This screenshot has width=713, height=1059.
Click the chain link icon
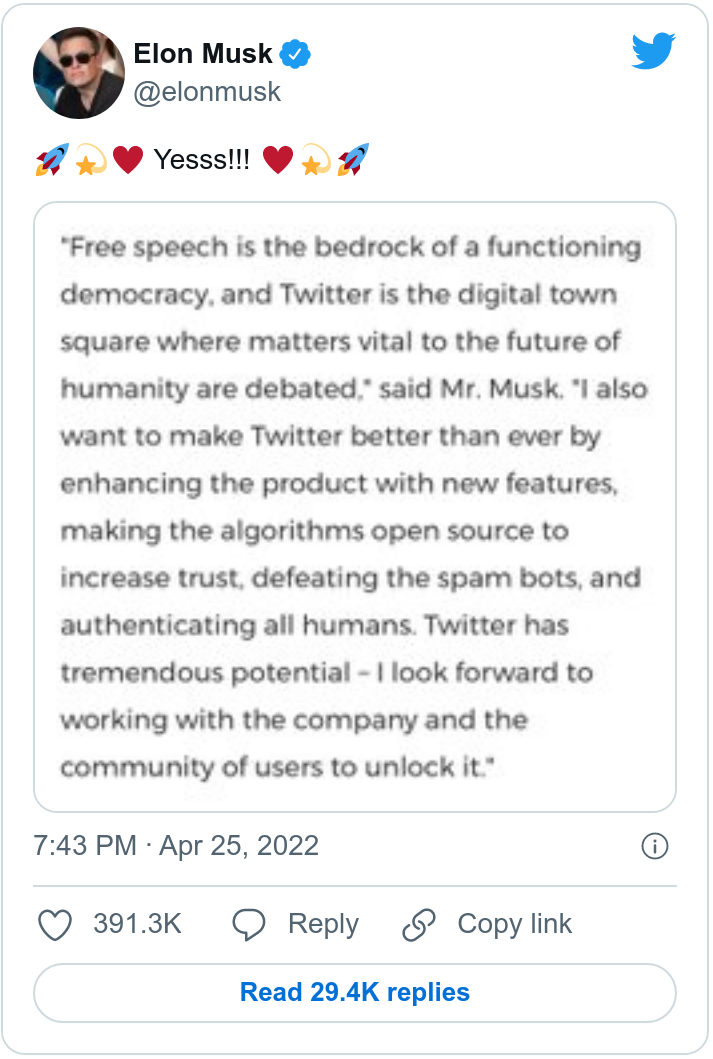418,925
